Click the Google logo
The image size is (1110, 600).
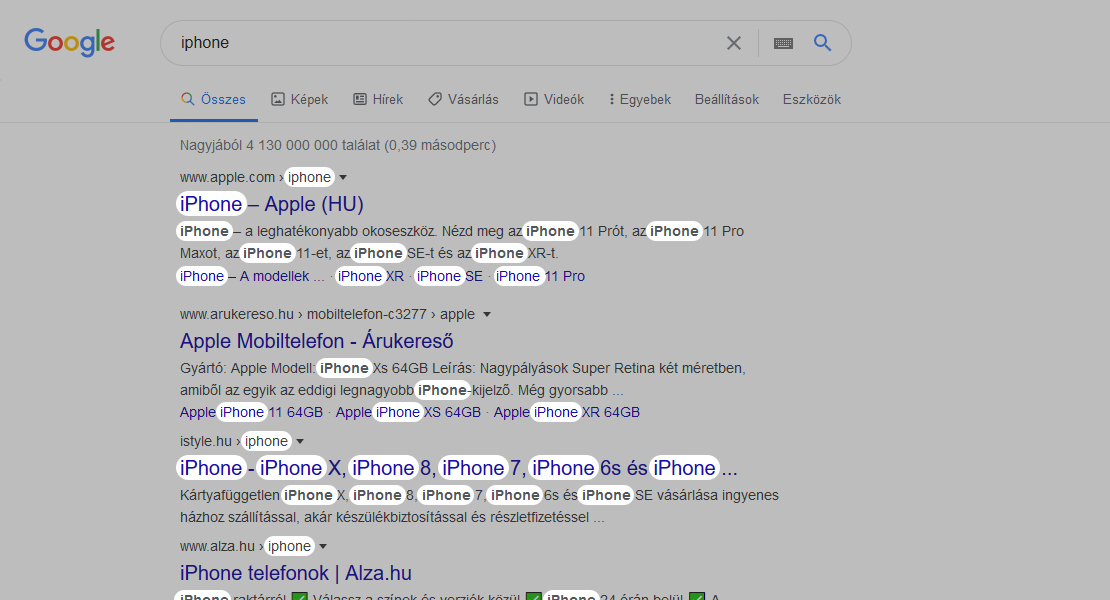tap(69, 42)
